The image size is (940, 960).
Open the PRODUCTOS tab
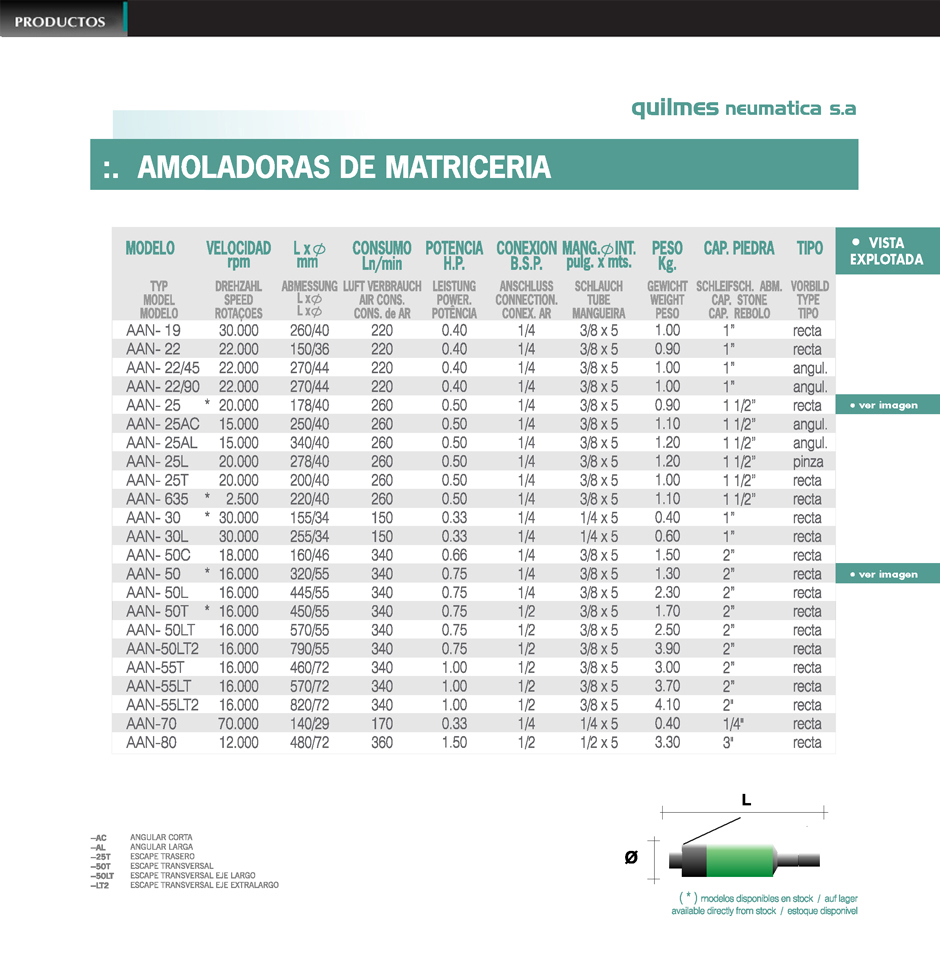tap(61, 21)
